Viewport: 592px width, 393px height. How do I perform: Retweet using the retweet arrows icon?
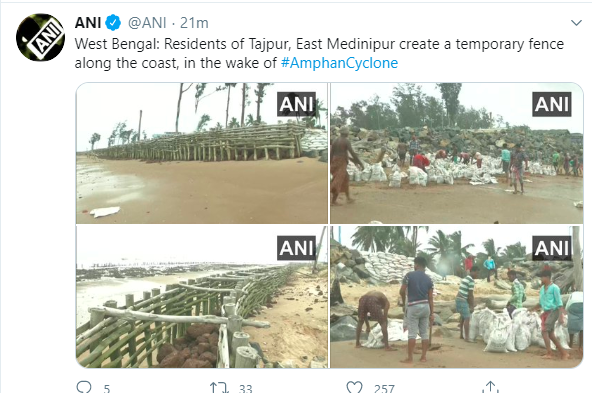coord(219,388)
